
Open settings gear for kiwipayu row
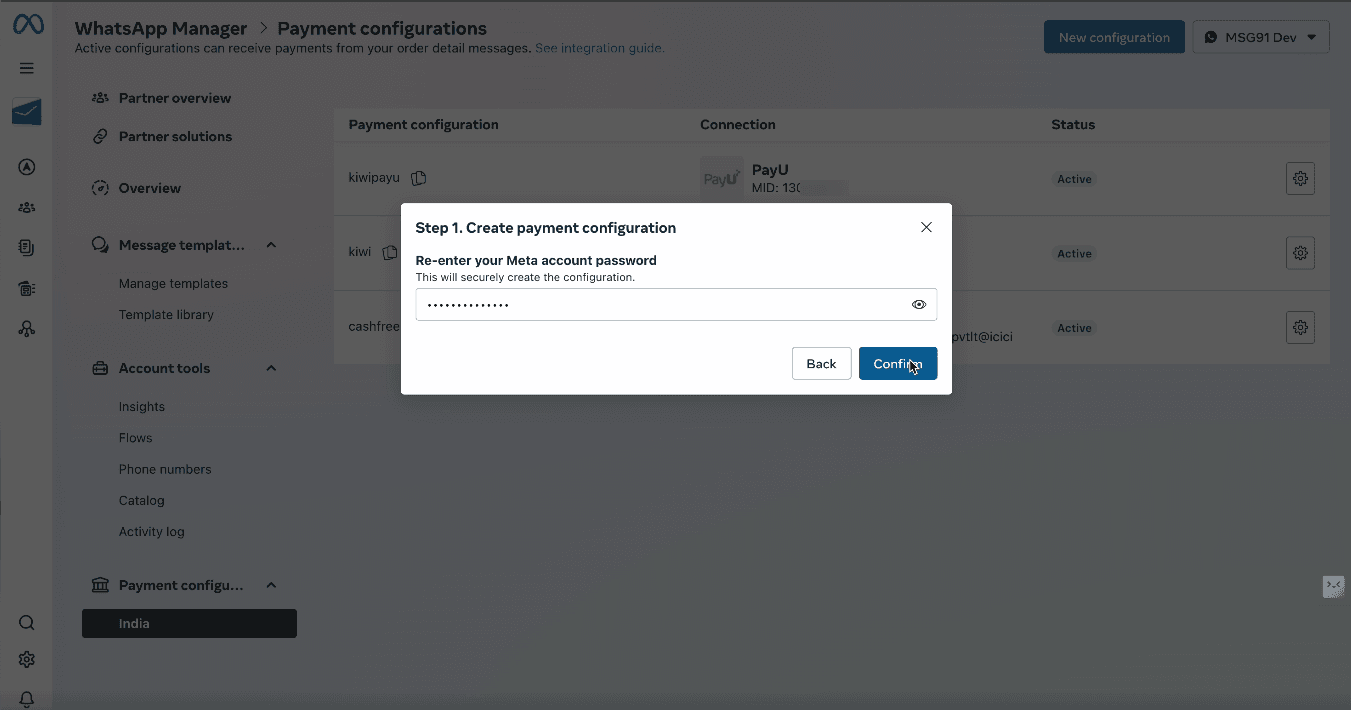[x=1300, y=178]
